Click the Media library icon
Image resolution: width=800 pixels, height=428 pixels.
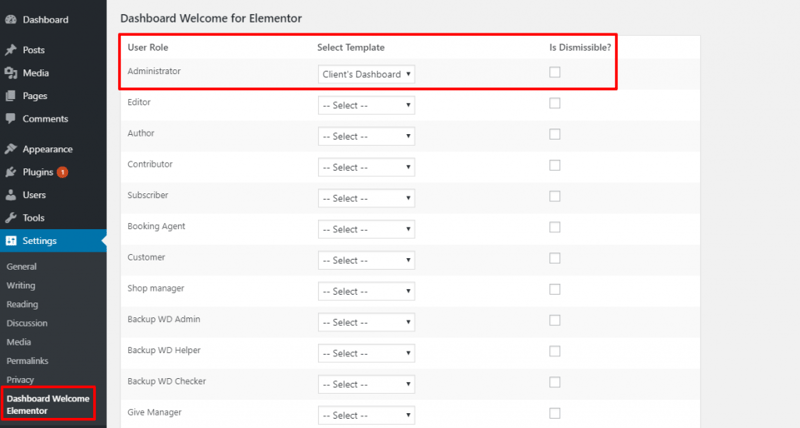click(x=11, y=72)
